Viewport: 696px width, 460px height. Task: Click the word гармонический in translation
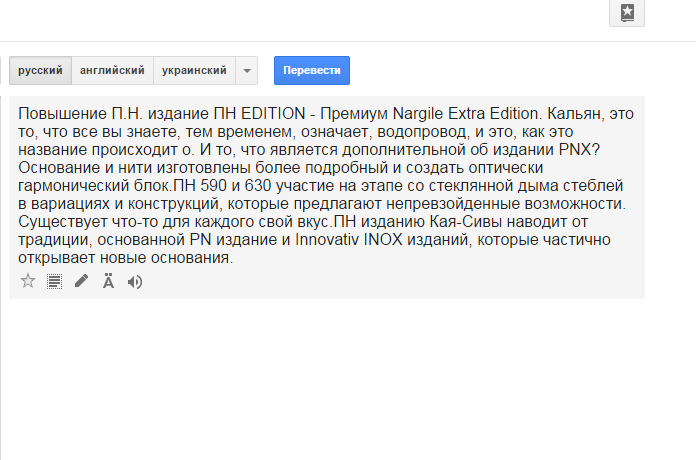[74, 186]
